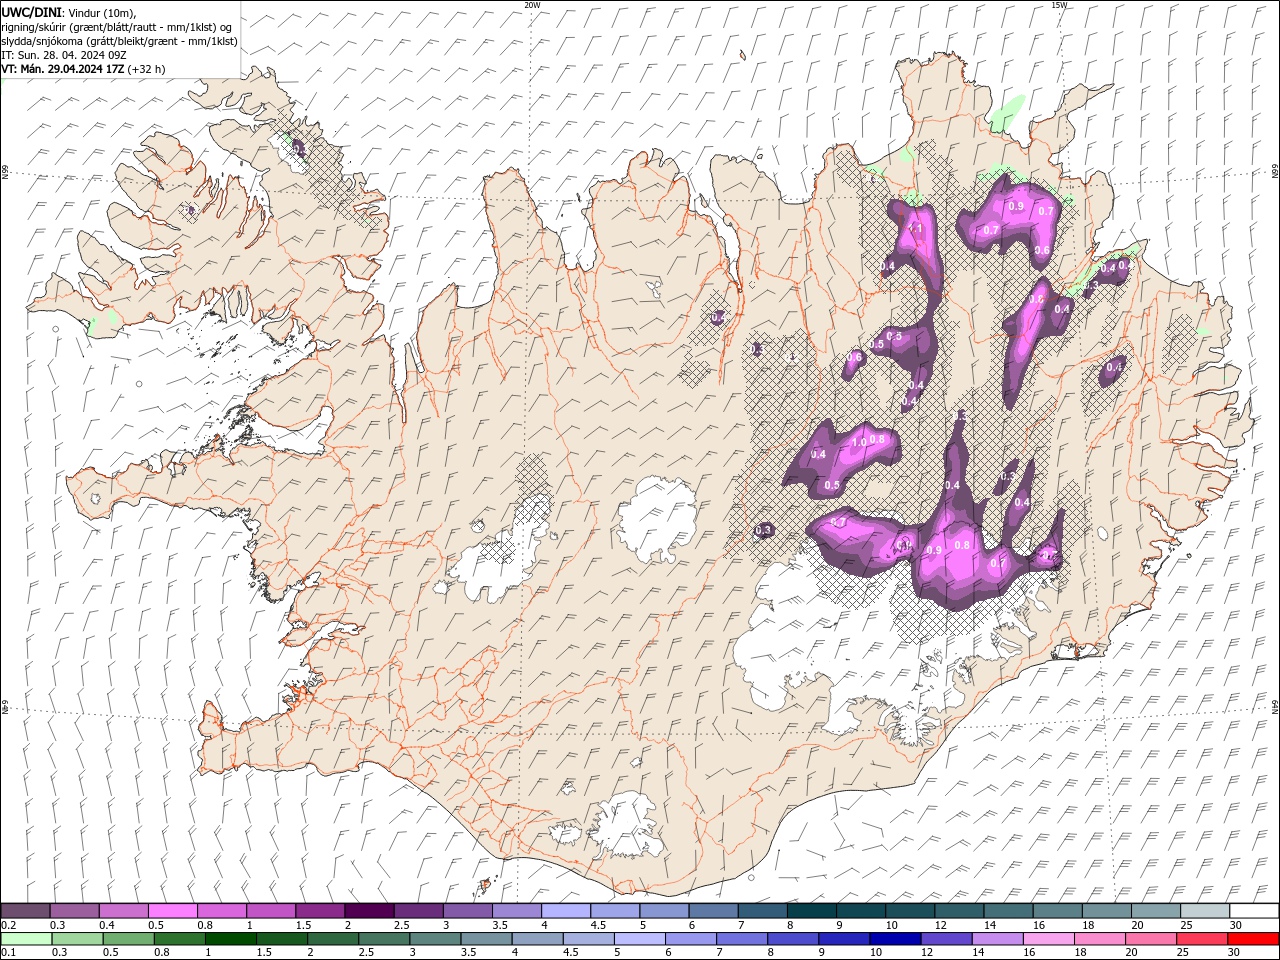Select pale green lower swatch between 0.1 and 0.3
The width and height of the screenshot is (1280, 960).
26,938
